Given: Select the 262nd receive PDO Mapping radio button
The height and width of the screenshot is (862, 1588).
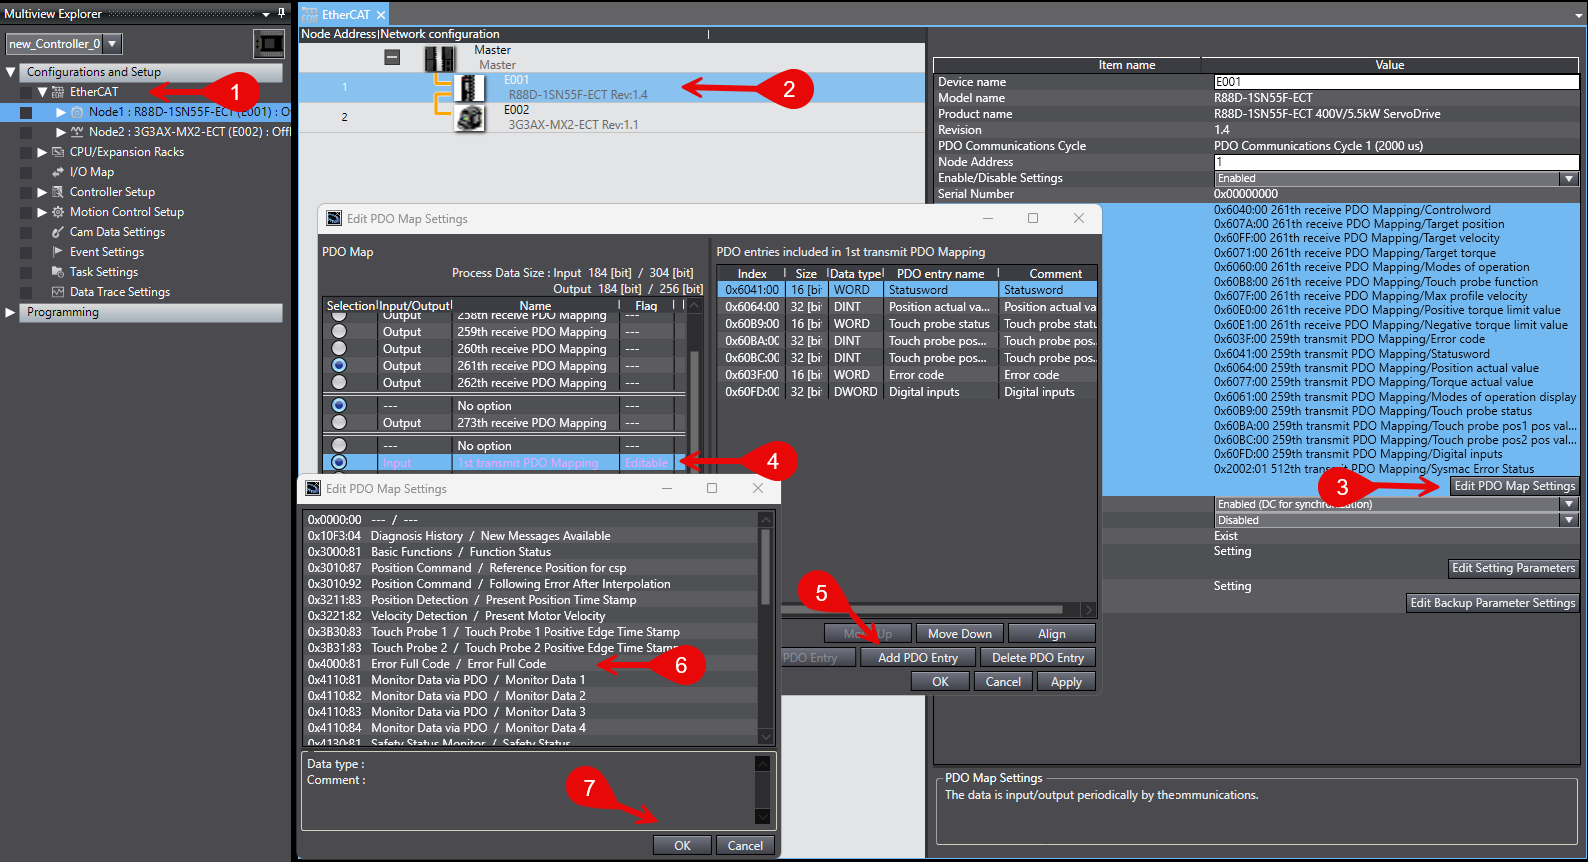Looking at the screenshot, I should (339, 382).
